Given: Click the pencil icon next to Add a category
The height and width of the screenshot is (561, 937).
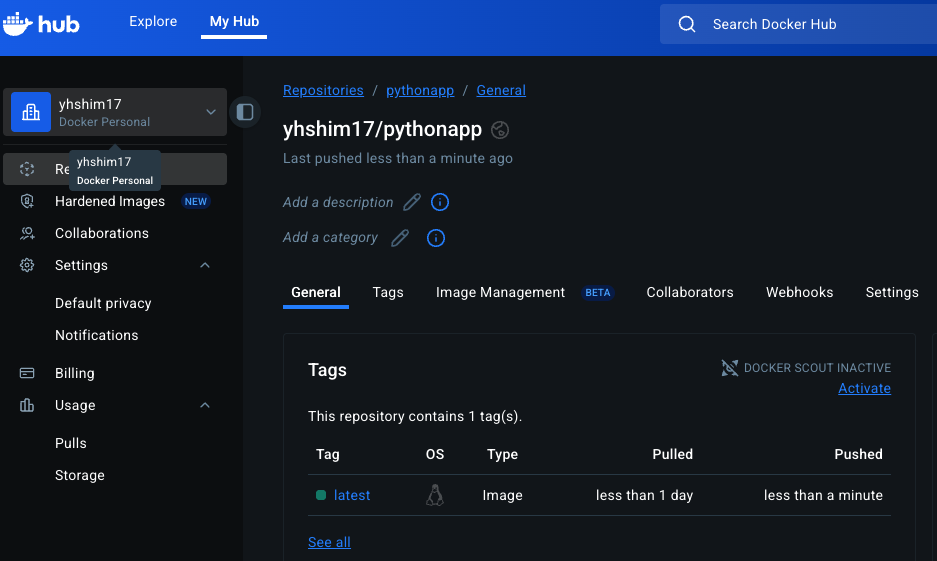Looking at the screenshot, I should click(x=400, y=238).
